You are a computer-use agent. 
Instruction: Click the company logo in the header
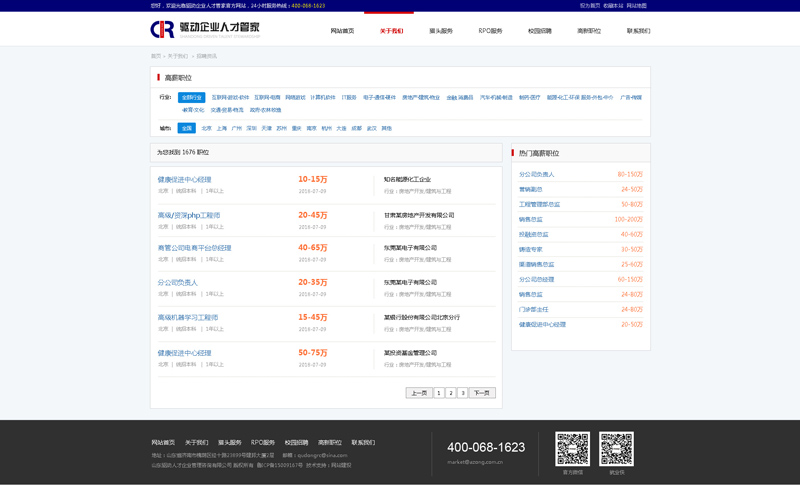pos(205,29)
